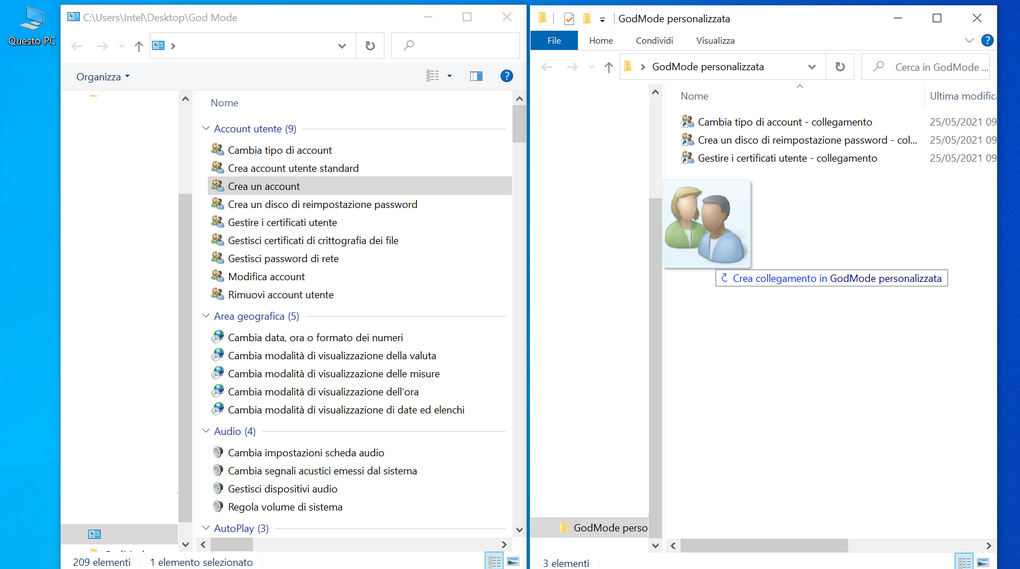Switch to details view in God Mode status bar
The image size is (1020, 569).
pyautogui.click(x=494, y=561)
